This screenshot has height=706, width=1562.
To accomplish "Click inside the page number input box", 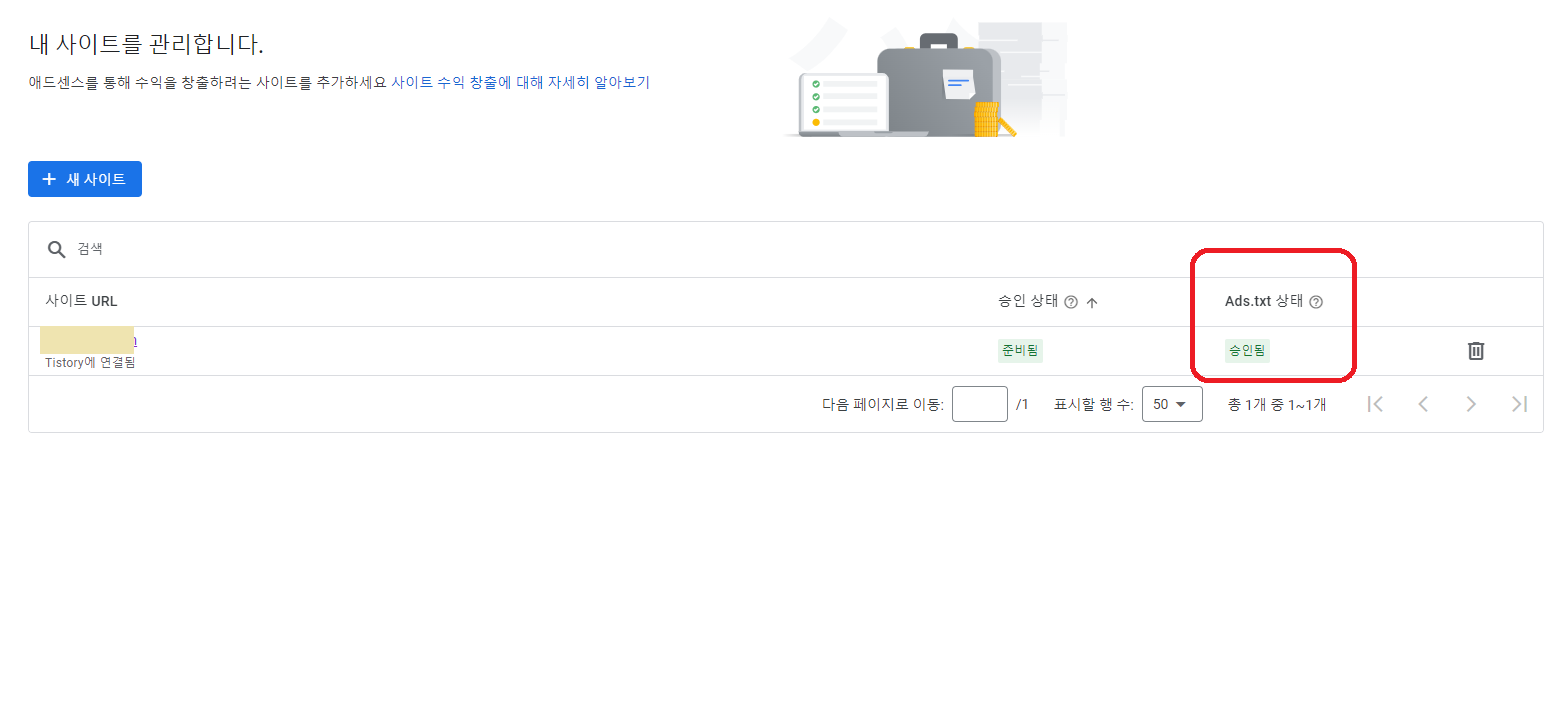I will (979, 403).
